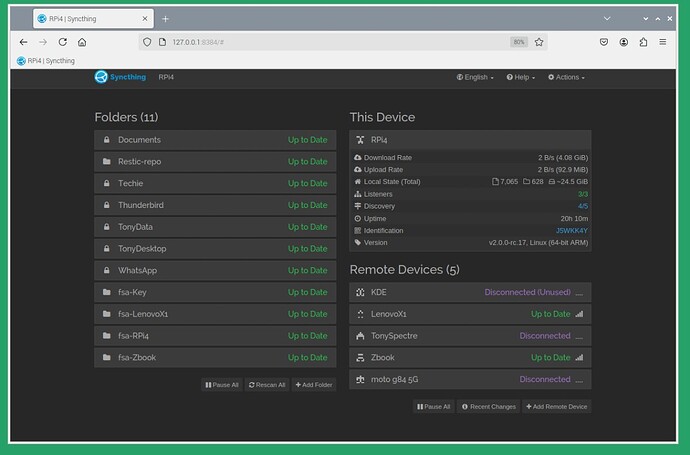Click the KDE device icon

pos(360,292)
